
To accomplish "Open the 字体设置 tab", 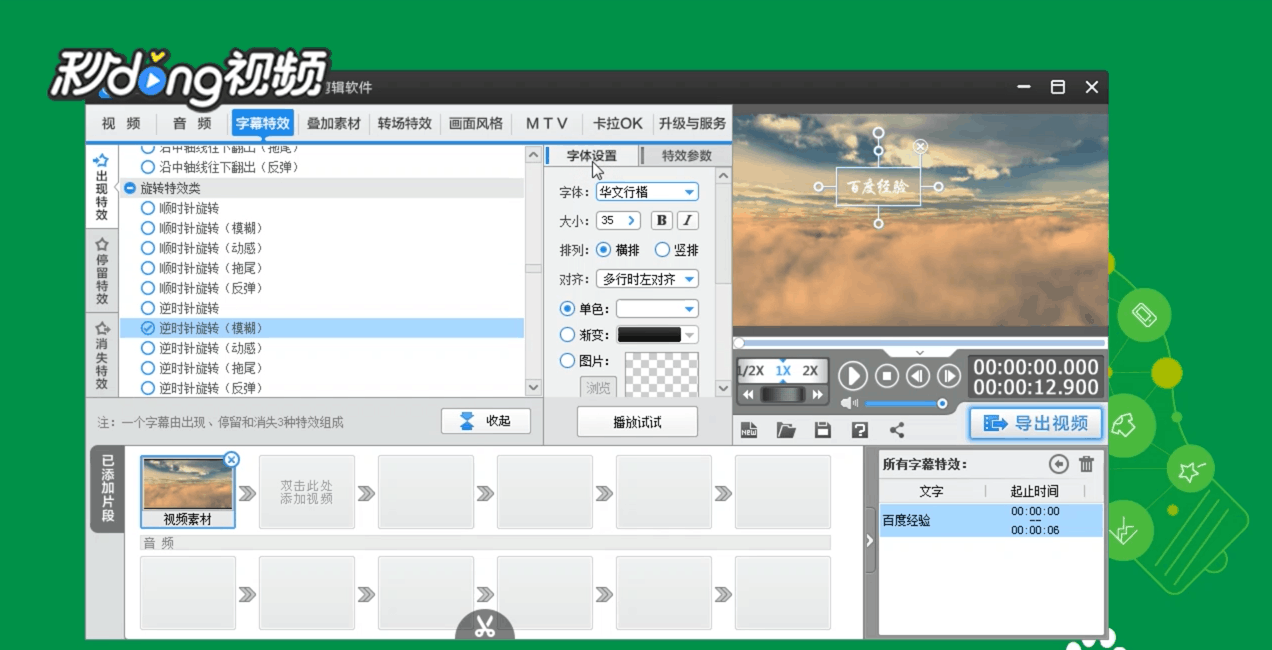I will [x=592, y=156].
